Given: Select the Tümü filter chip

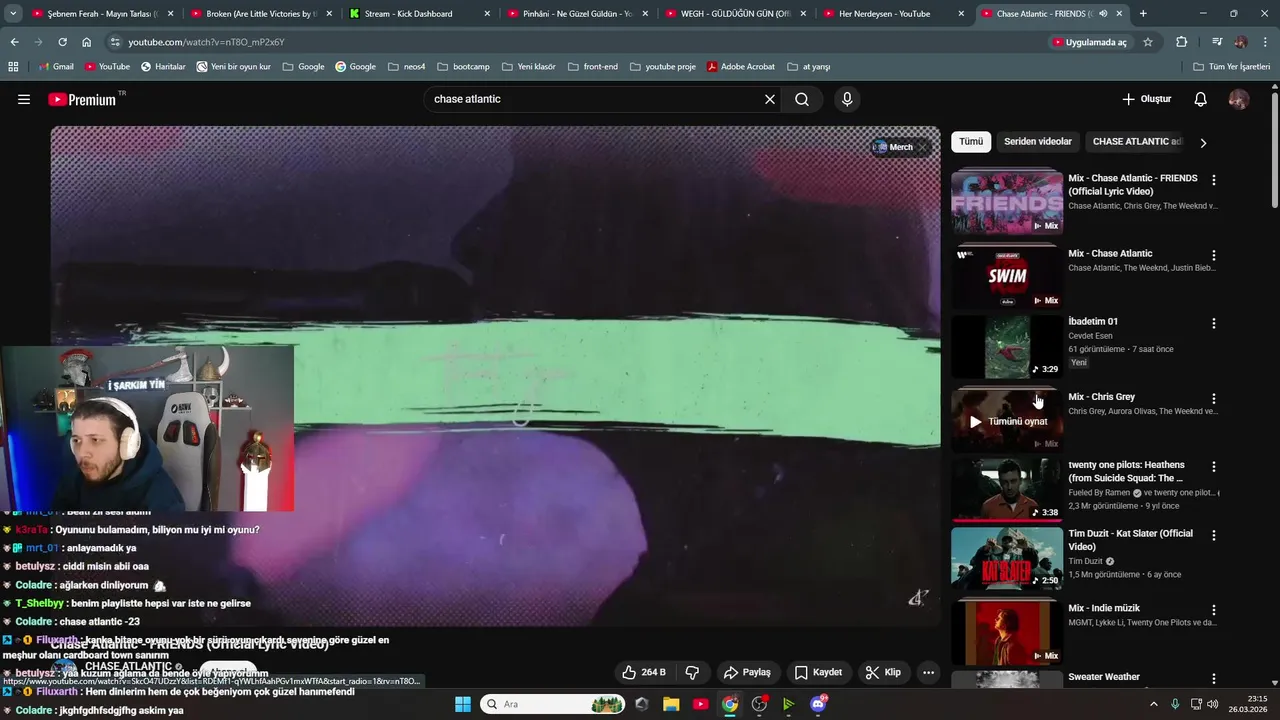Looking at the screenshot, I should coord(971,142).
